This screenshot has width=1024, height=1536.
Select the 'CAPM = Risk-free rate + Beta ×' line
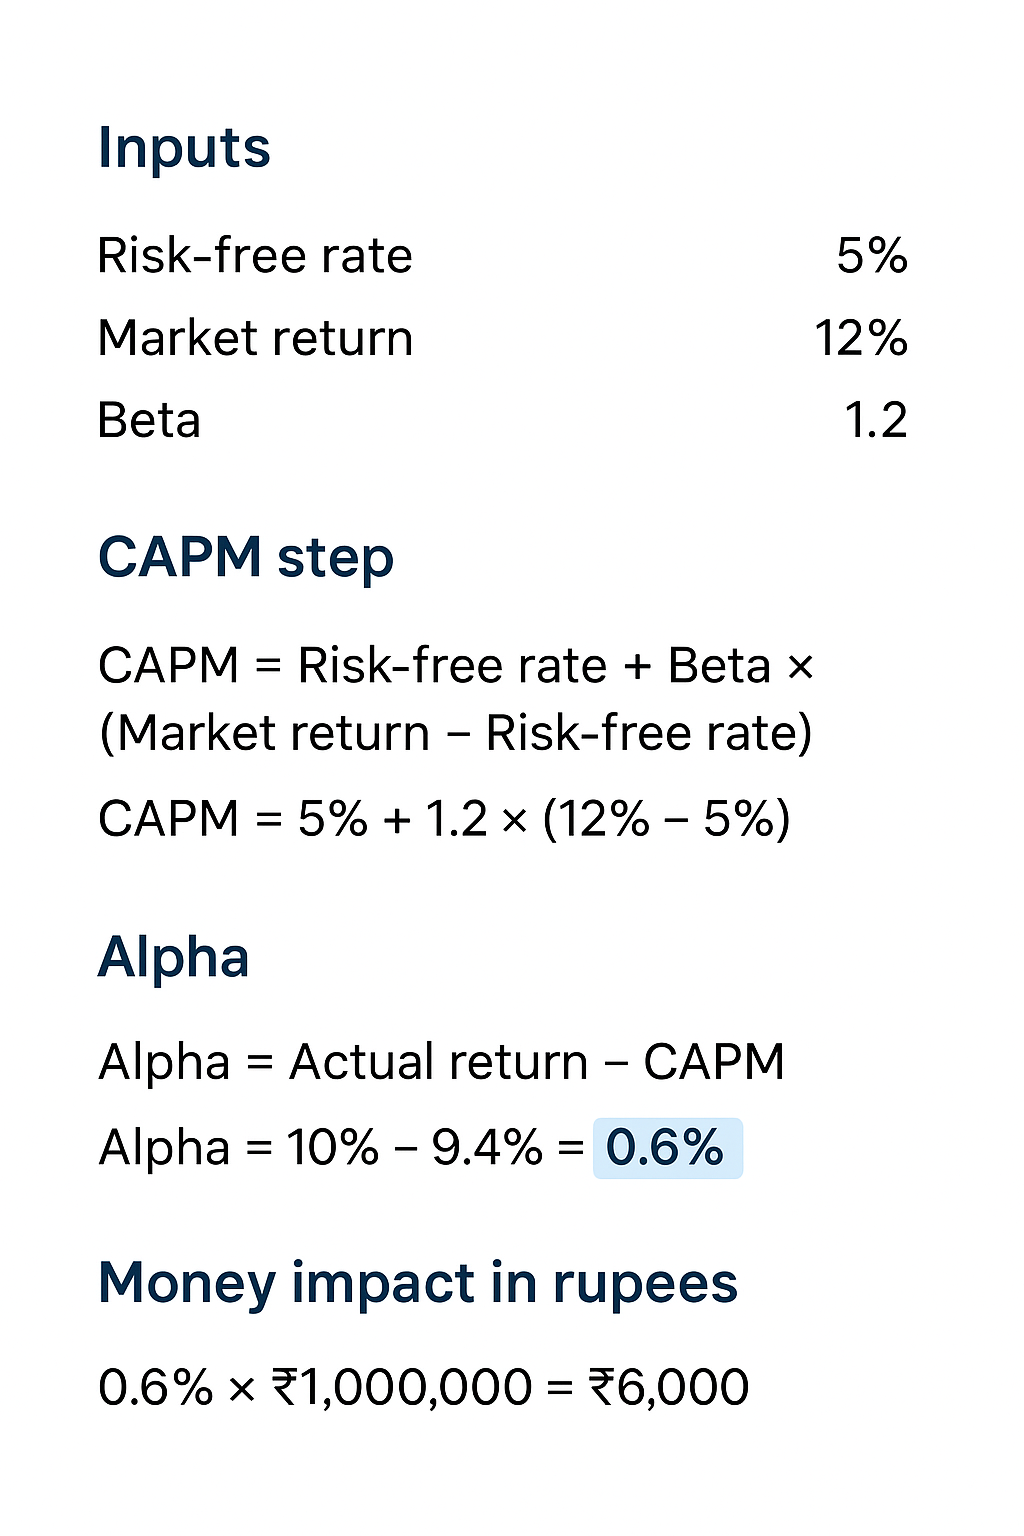(x=456, y=666)
